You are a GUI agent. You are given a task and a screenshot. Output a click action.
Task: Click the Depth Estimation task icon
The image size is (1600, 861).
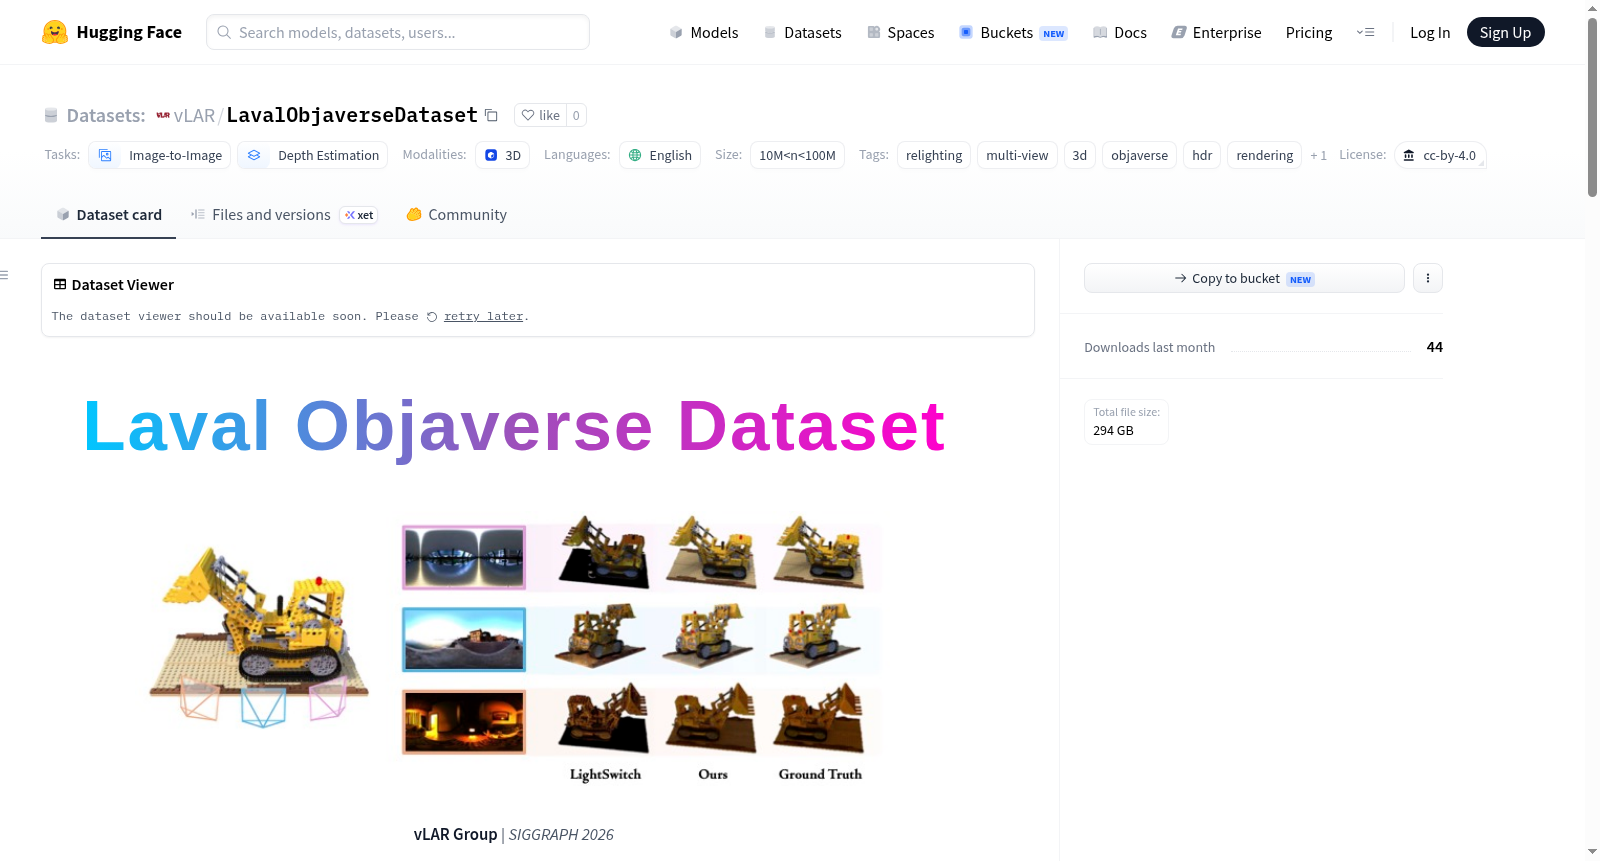(254, 155)
